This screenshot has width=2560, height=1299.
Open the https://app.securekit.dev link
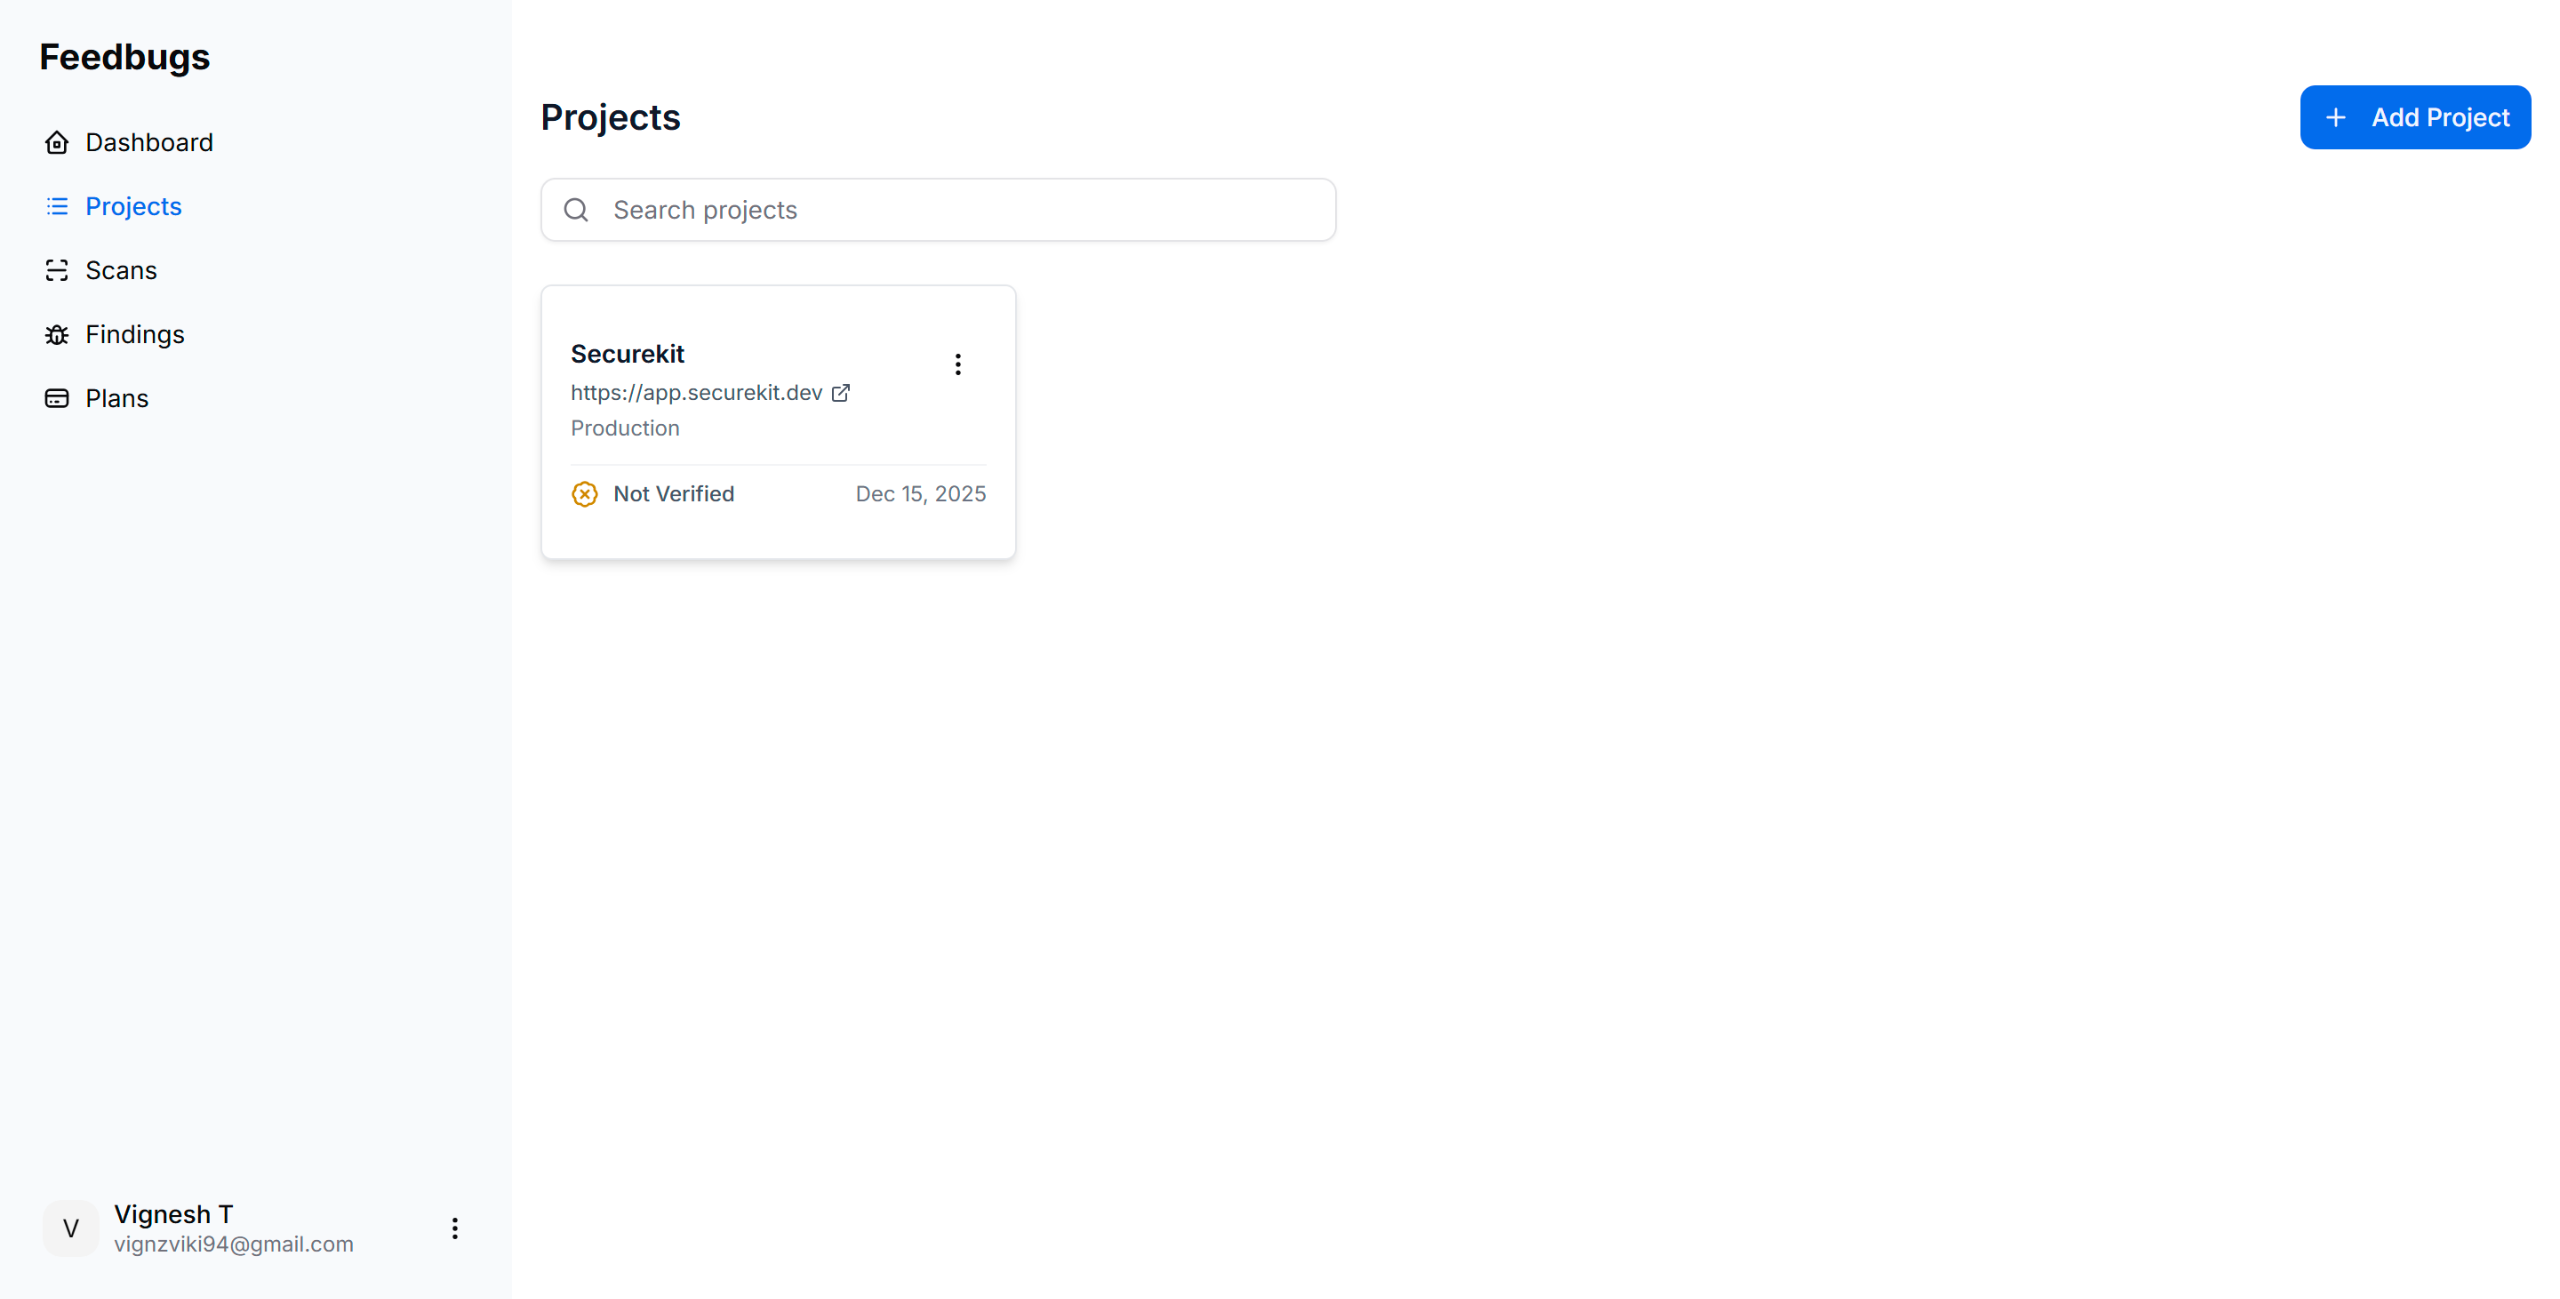[x=696, y=393]
